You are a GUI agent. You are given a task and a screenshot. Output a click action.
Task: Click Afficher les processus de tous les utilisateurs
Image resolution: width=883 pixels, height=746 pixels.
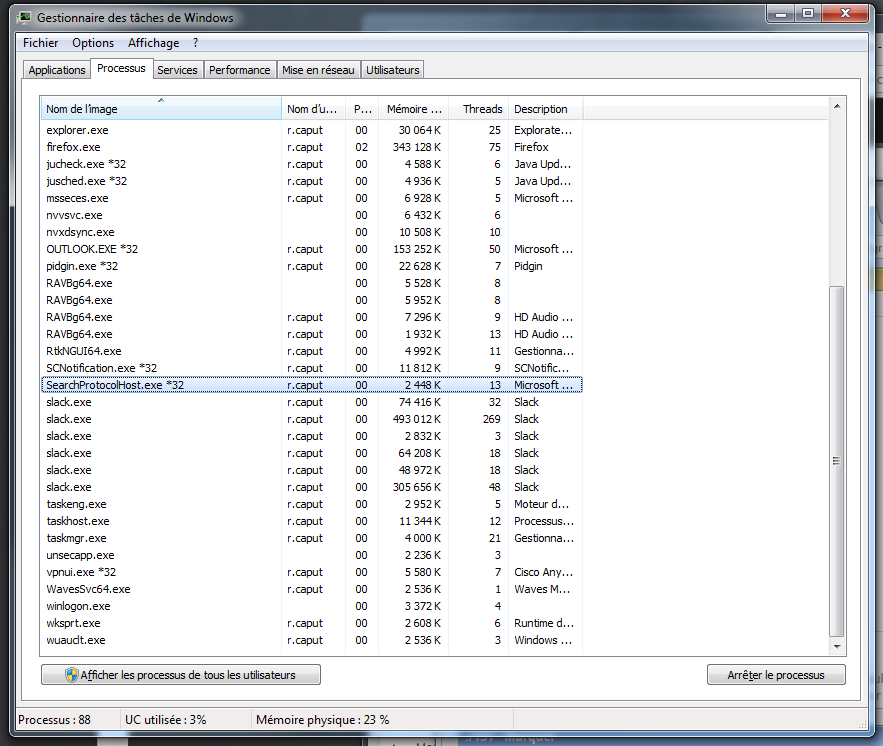click(x=181, y=674)
